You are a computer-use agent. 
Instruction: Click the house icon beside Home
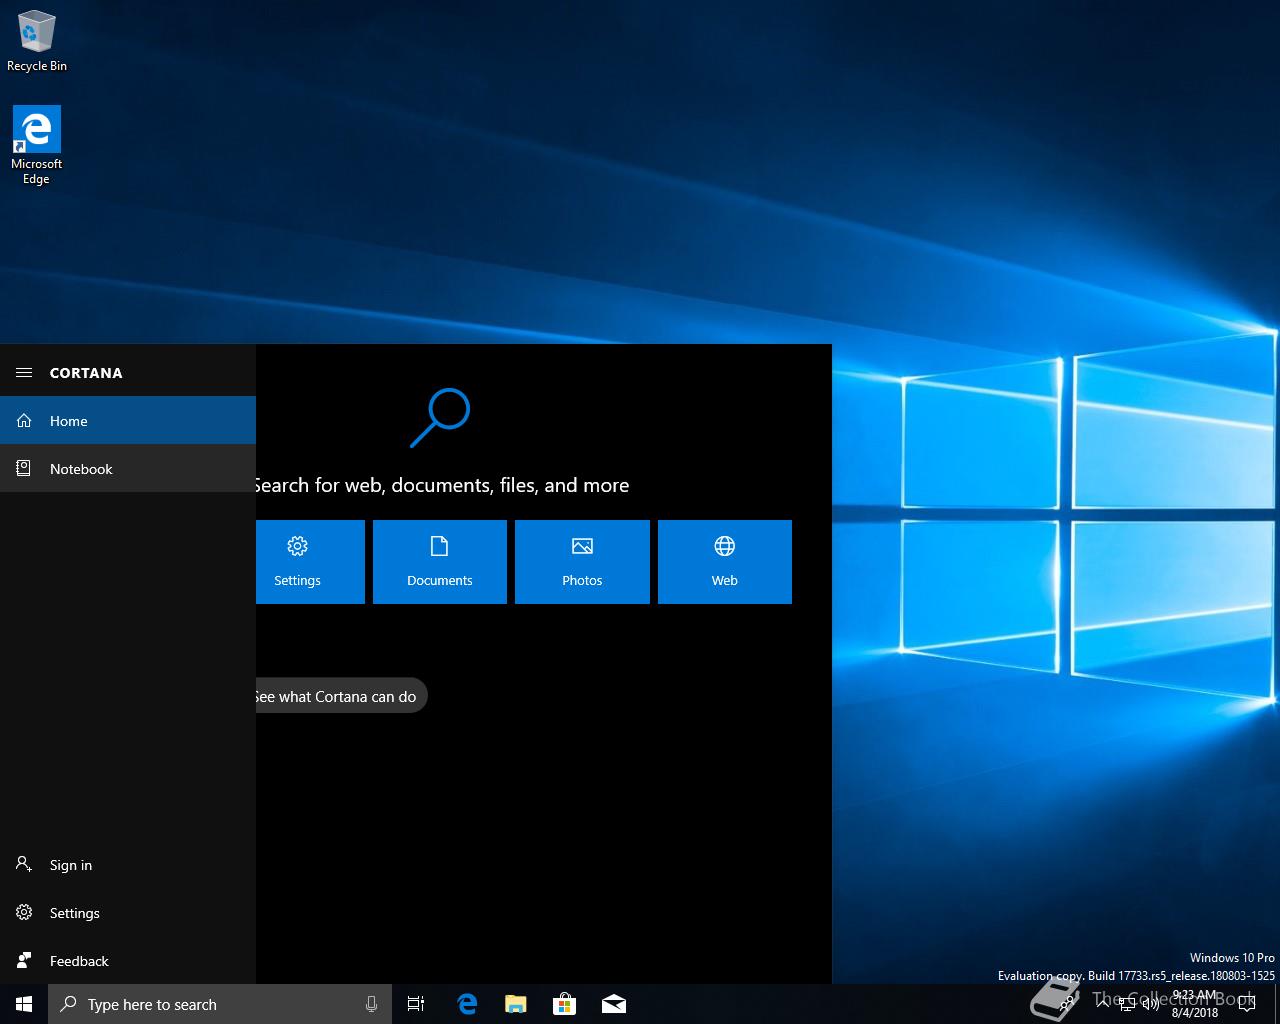[24, 420]
